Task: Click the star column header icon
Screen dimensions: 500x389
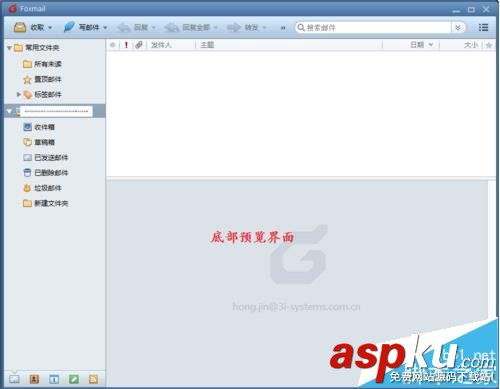Action: (x=489, y=45)
